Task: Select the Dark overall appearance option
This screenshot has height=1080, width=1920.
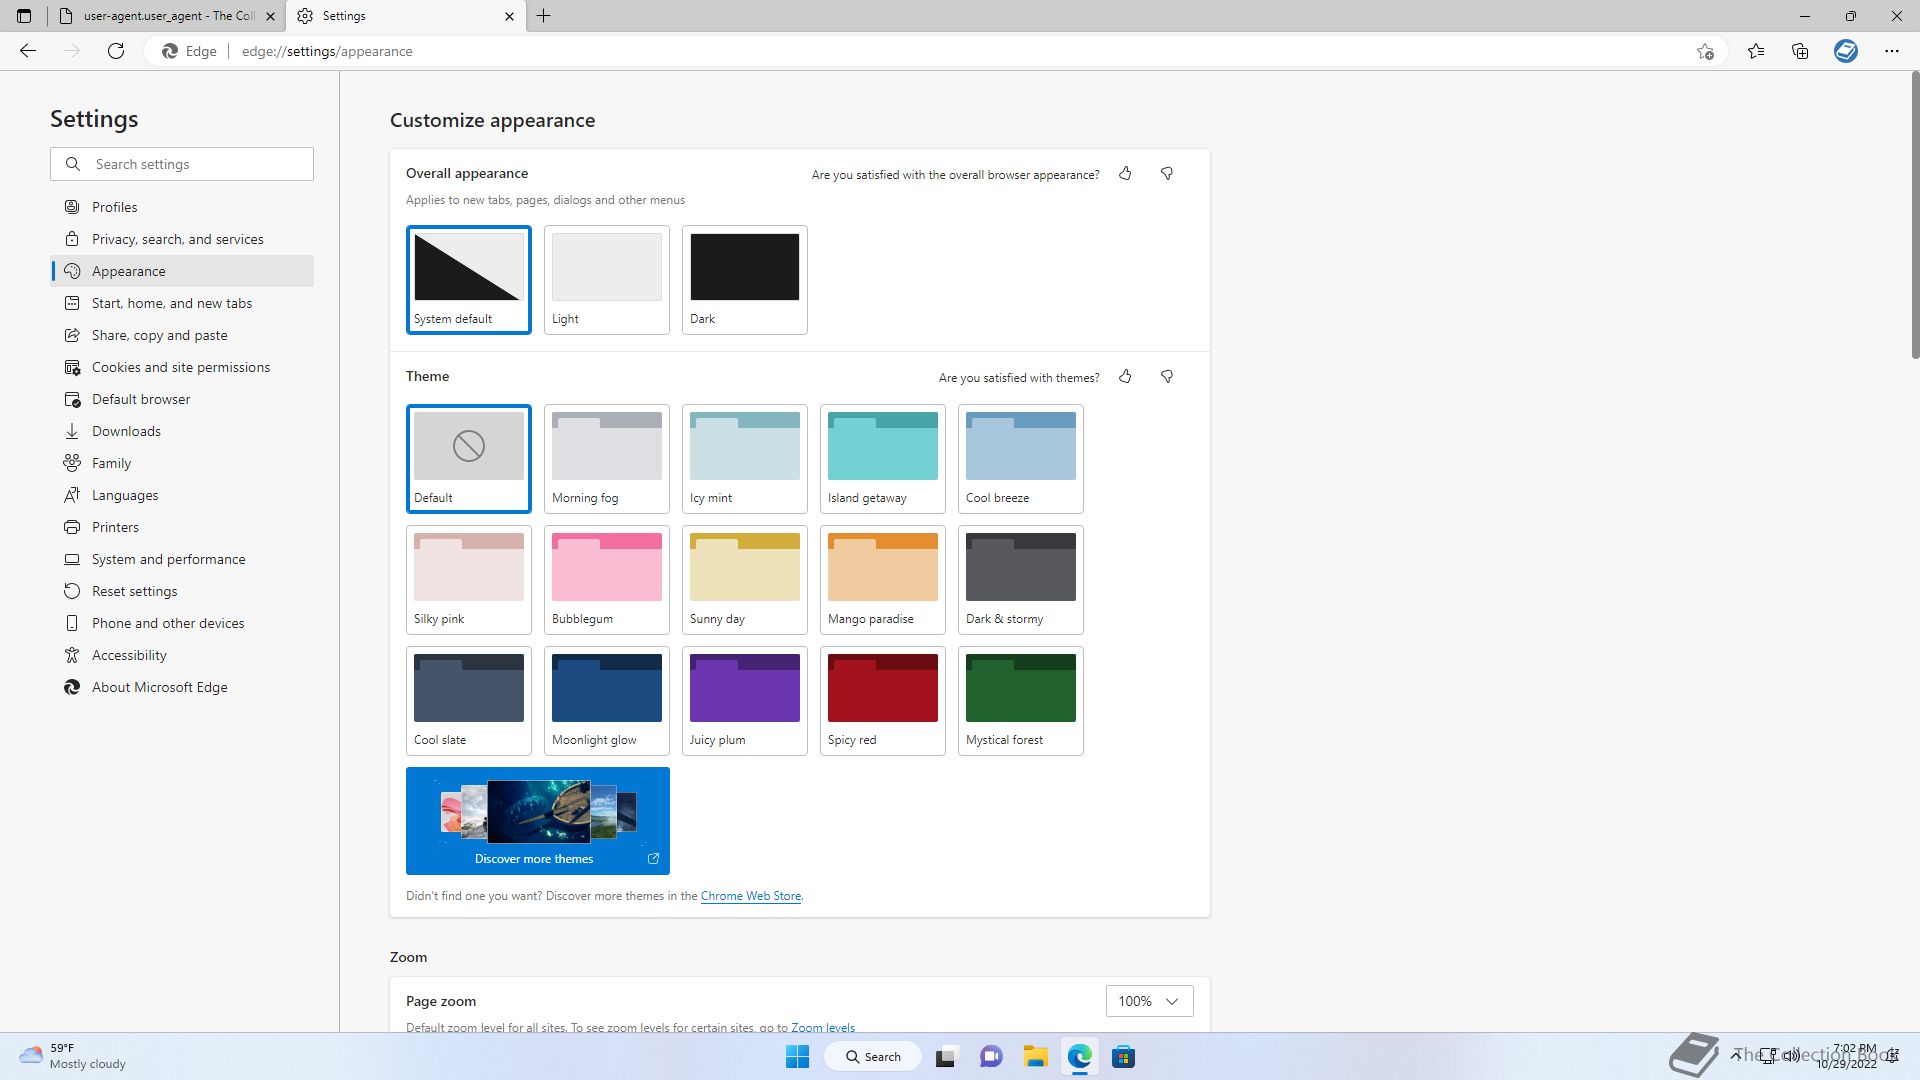Action: [744, 279]
